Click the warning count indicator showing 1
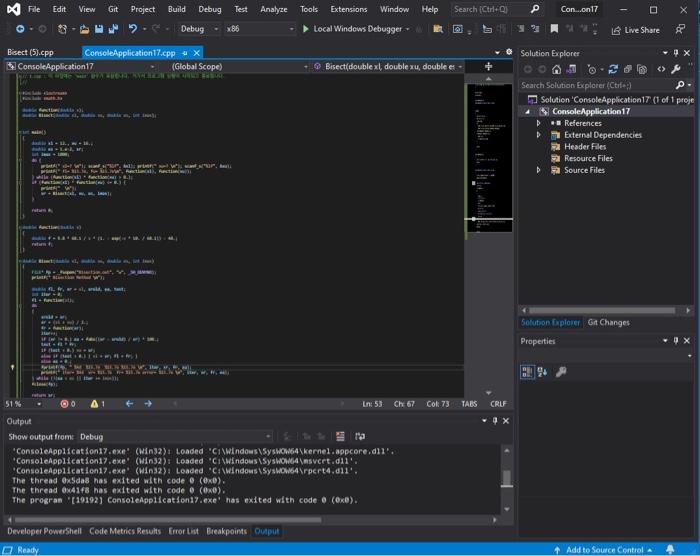This screenshot has width=700, height=556. [x=98, y=404]
